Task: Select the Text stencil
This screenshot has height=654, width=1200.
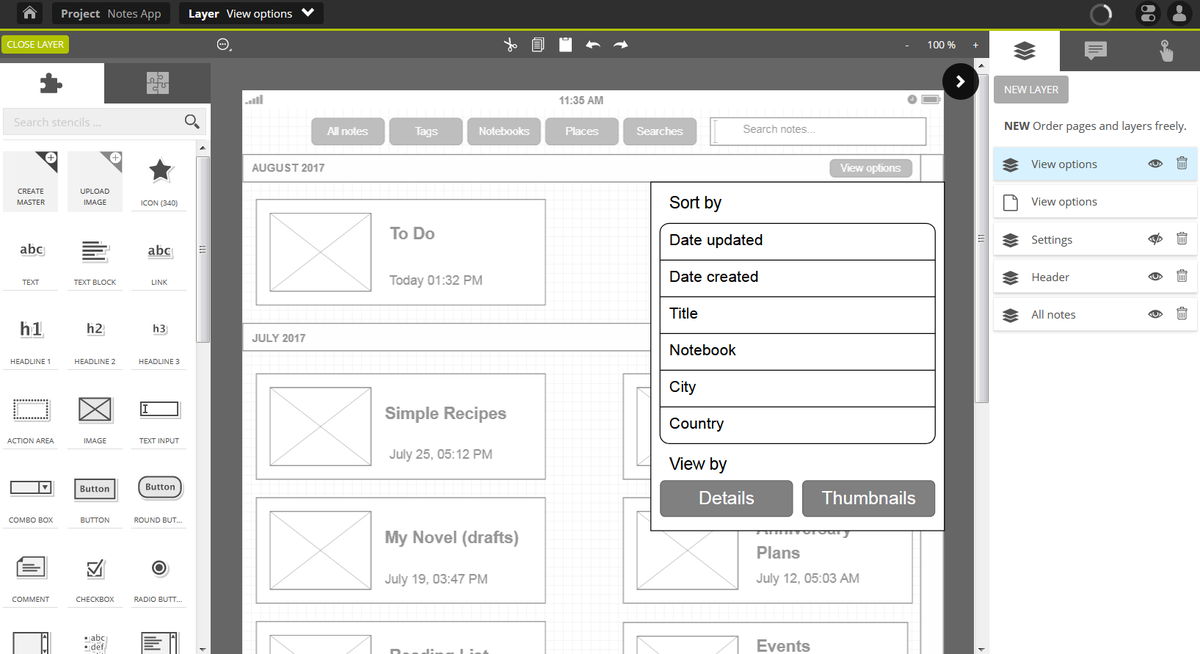Action: coord(31,259)
